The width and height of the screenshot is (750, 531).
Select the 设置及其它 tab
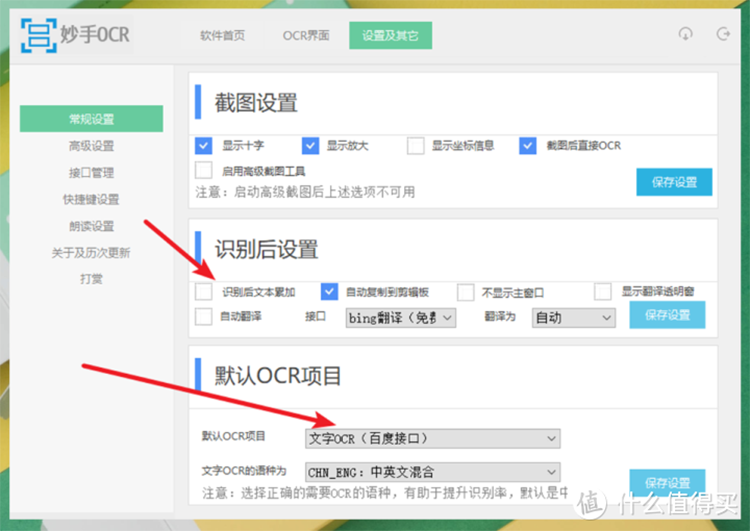click(x=390, y=35)
